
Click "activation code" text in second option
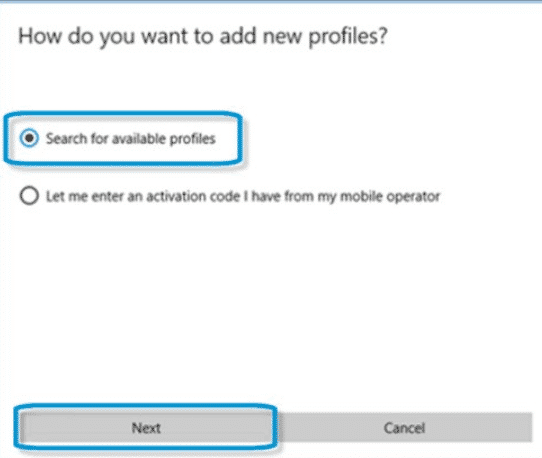point(193,196)
